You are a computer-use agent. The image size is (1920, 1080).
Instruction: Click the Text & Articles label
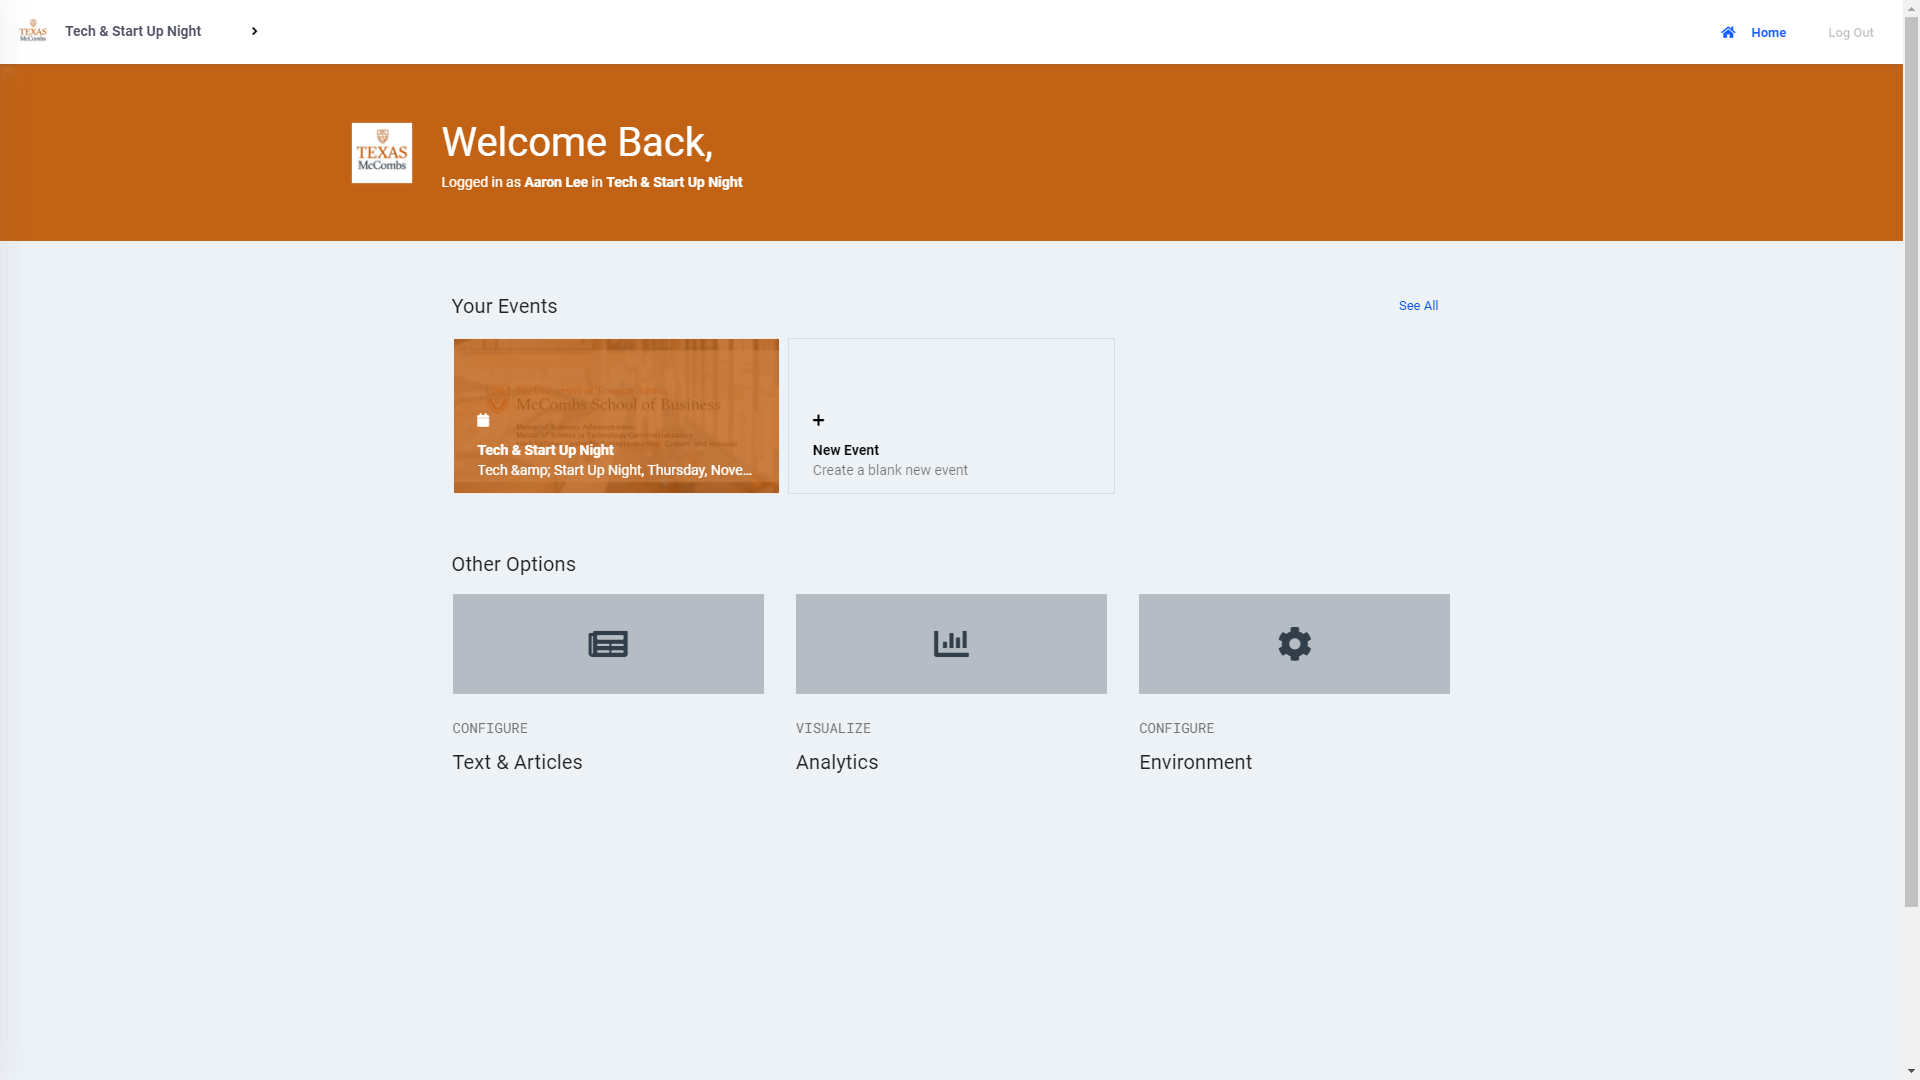(517, 762)
